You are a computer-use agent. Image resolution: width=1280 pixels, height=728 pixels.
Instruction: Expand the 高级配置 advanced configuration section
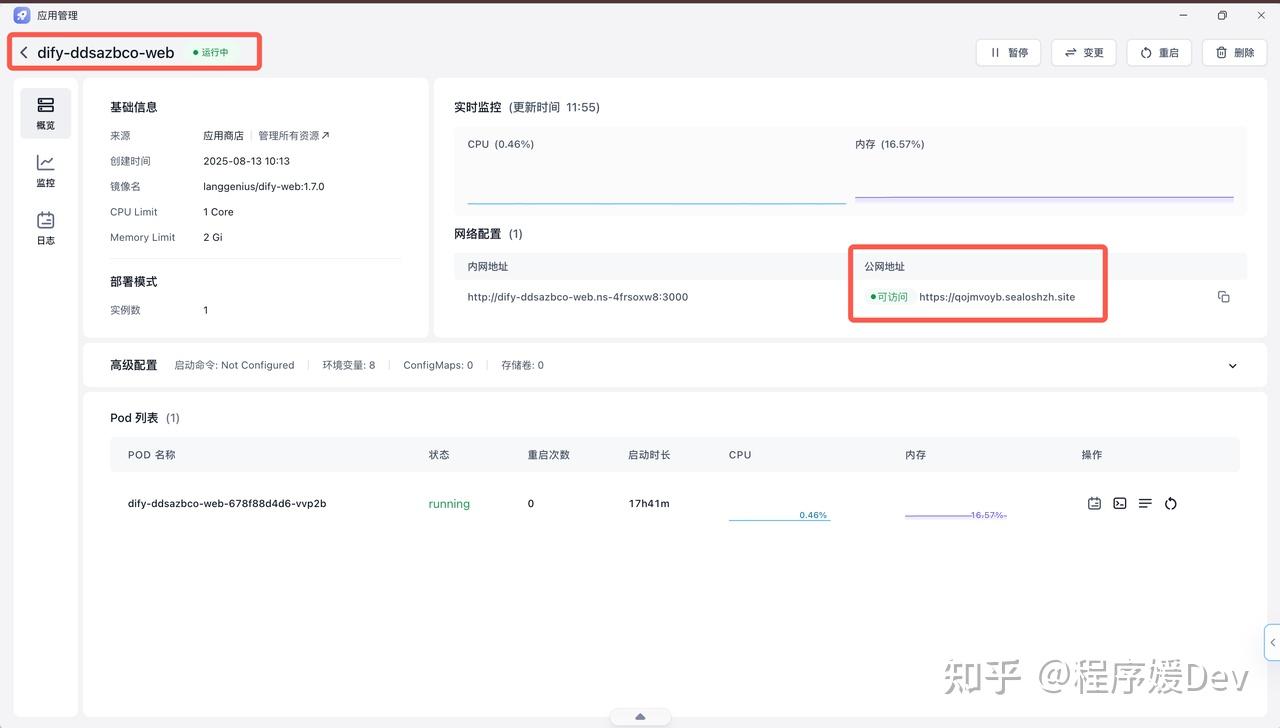point(1232,365)
